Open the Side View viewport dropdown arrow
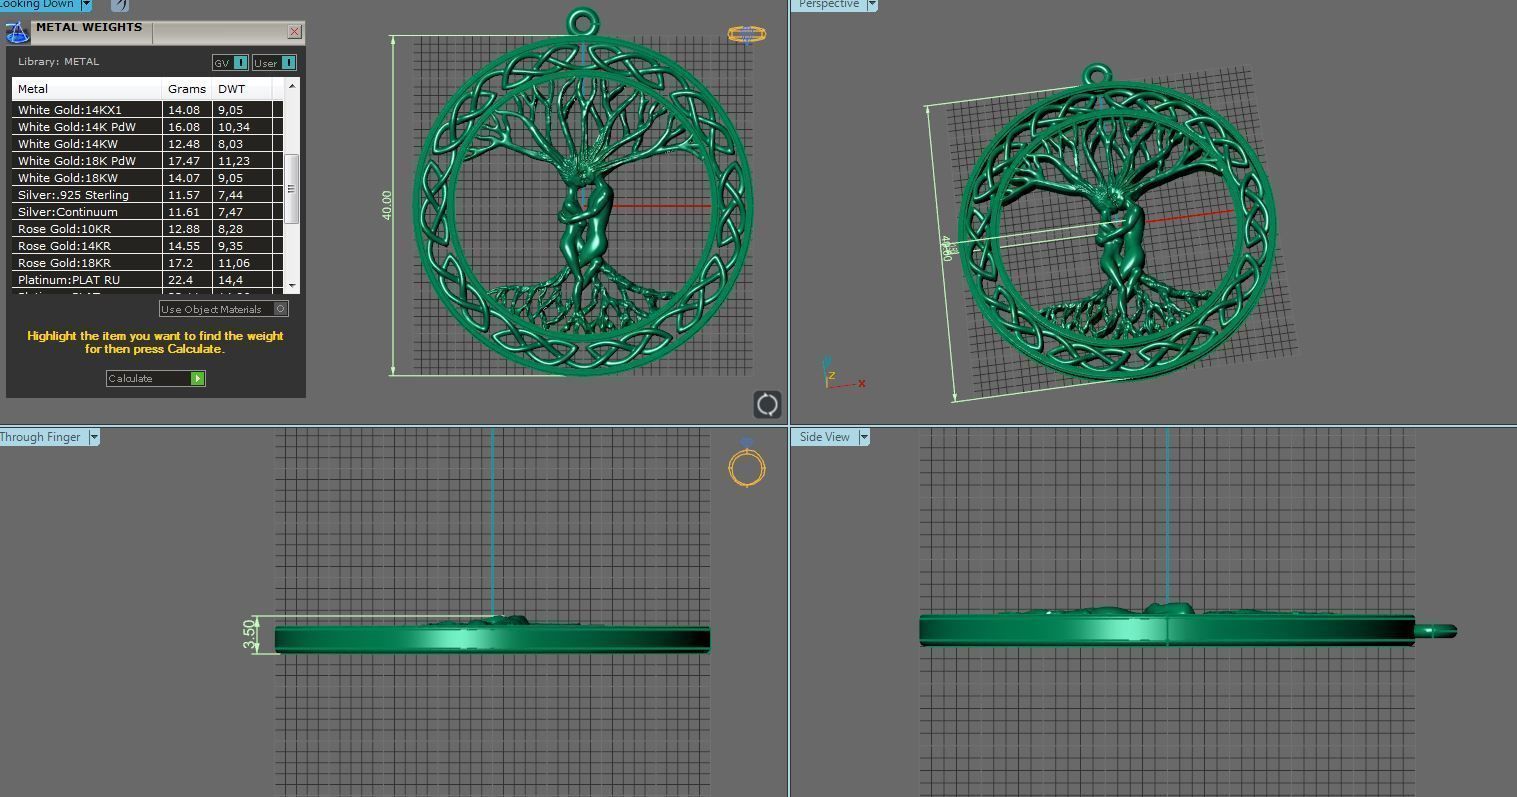1517x797 pixels. pos(864,437)
